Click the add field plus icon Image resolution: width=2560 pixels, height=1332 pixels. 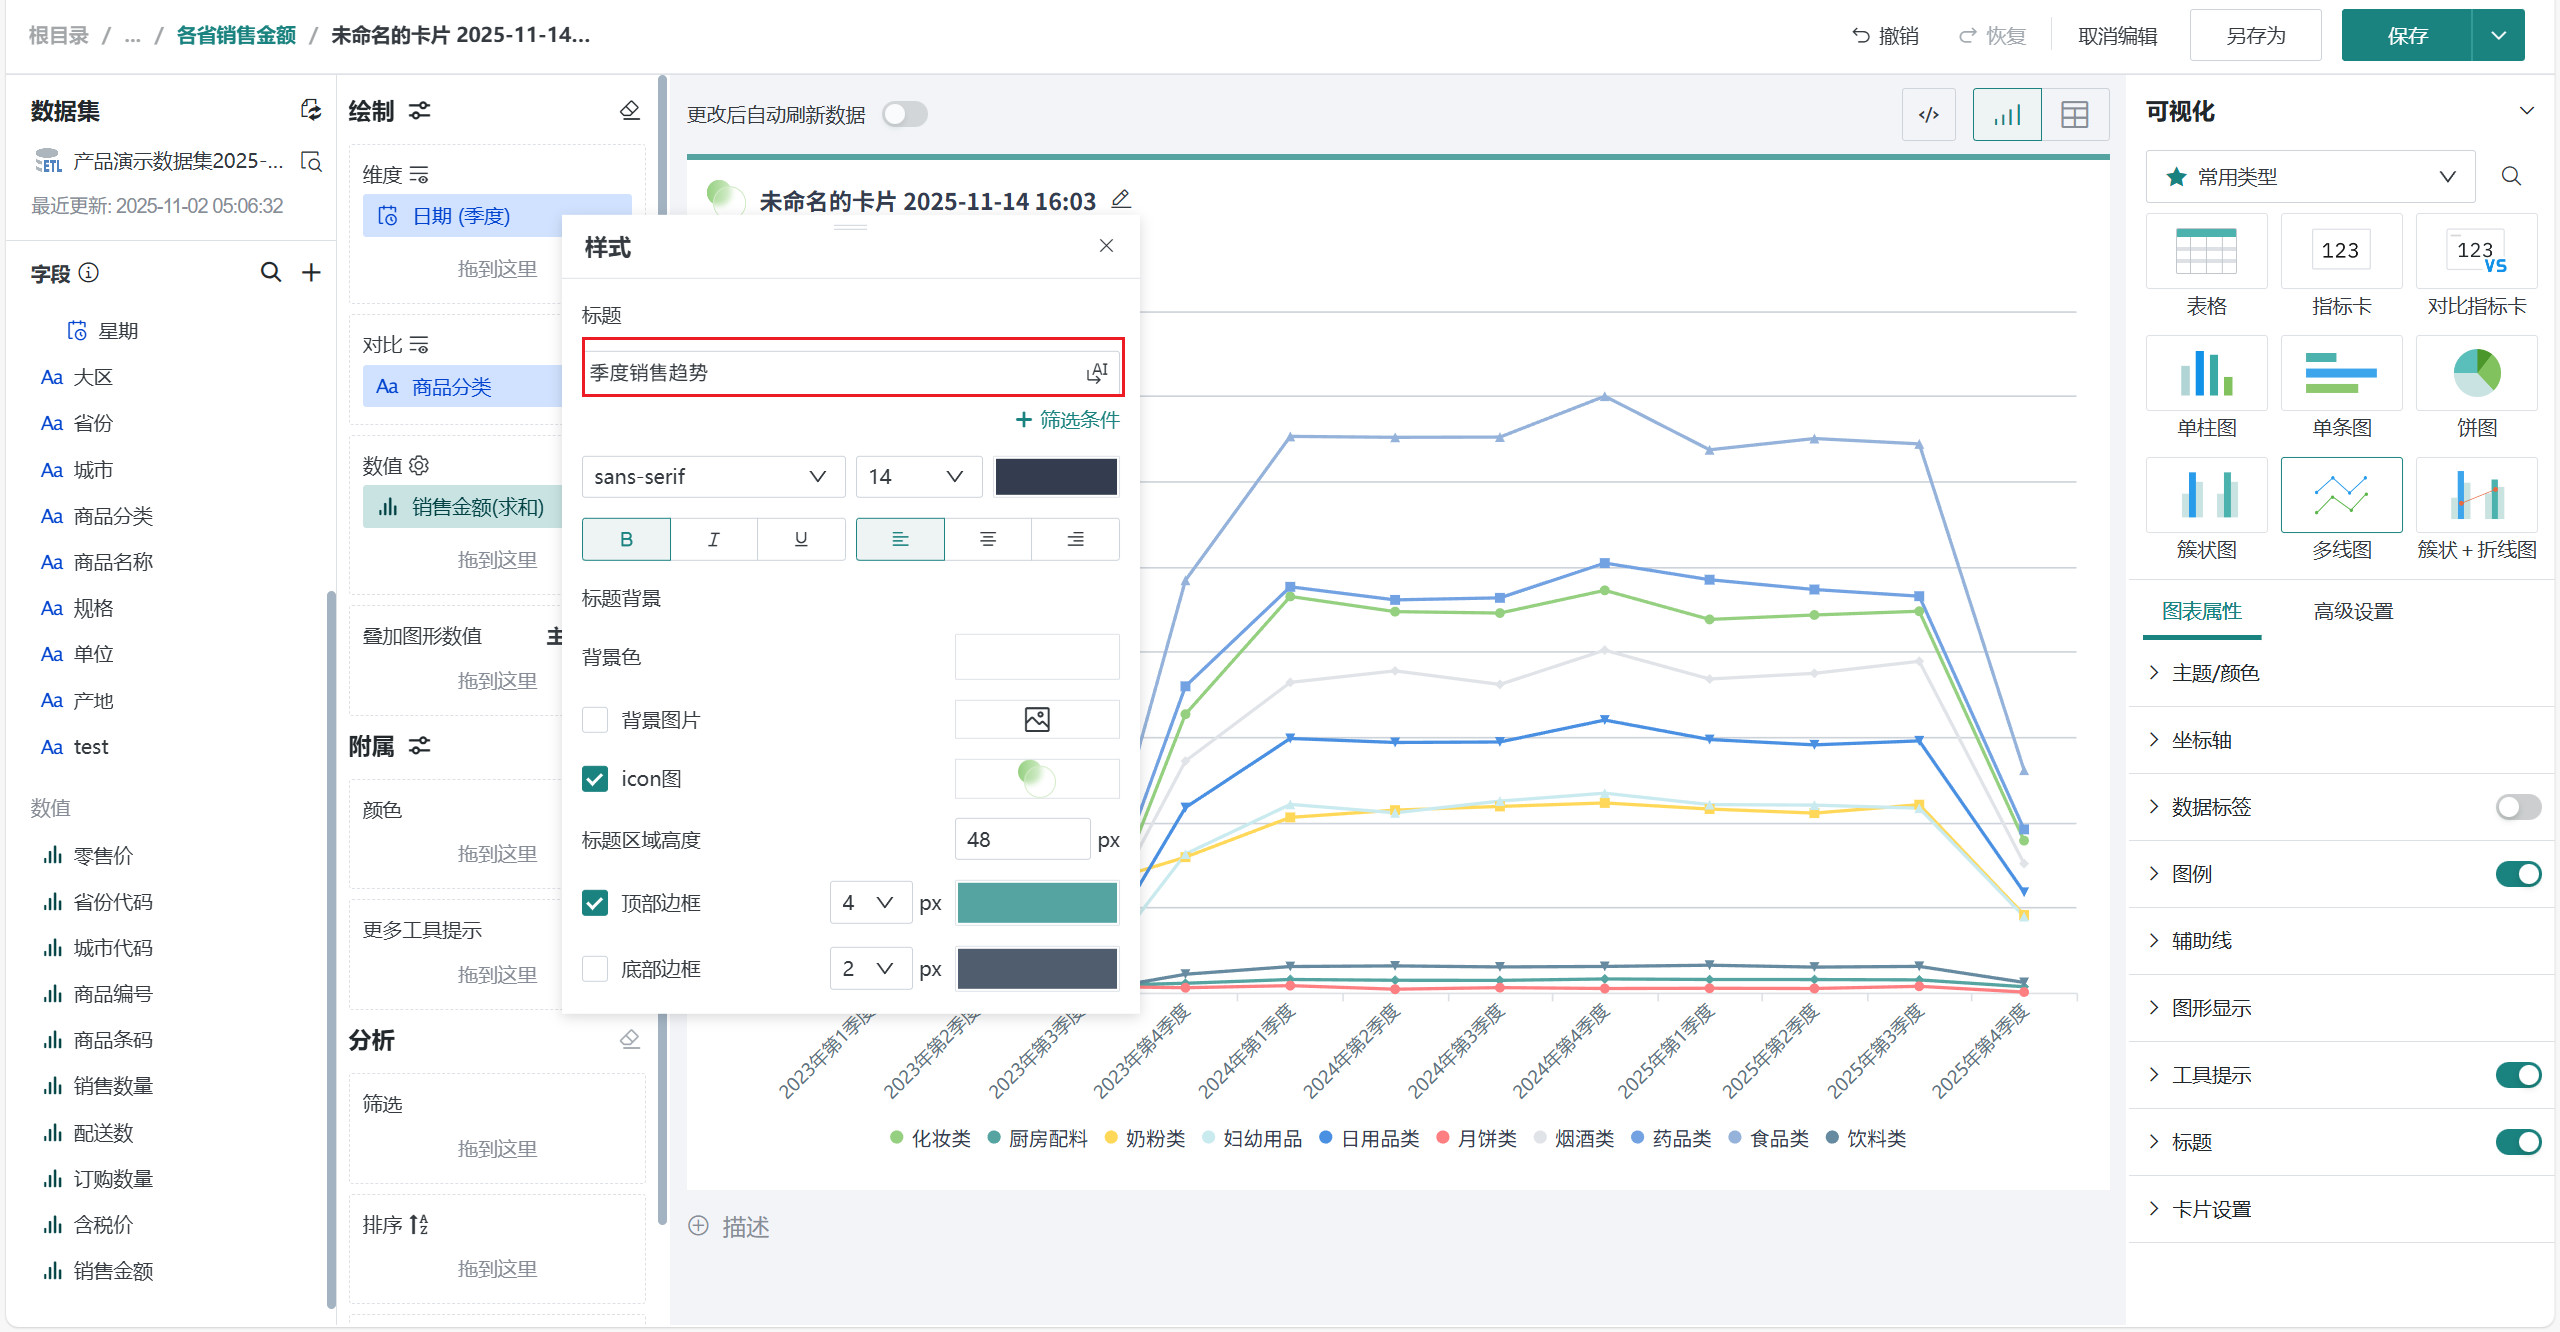(312, 273)
